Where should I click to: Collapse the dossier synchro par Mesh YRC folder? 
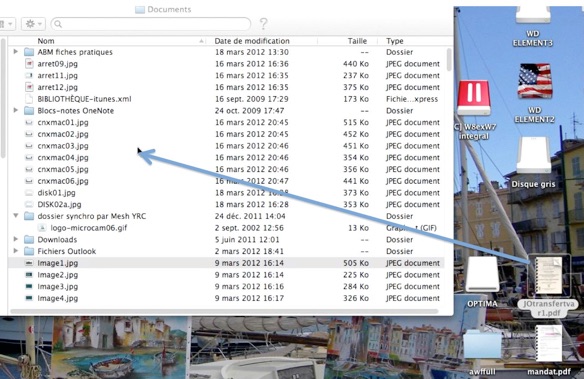click(x=16, y=216)
